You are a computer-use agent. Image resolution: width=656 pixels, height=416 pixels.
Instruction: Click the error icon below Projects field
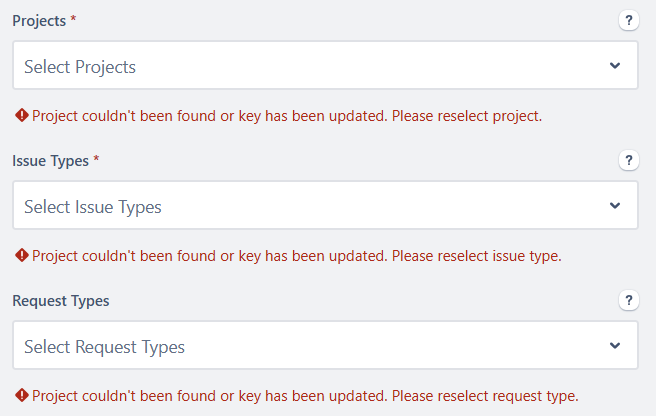[x=22, y=115]
